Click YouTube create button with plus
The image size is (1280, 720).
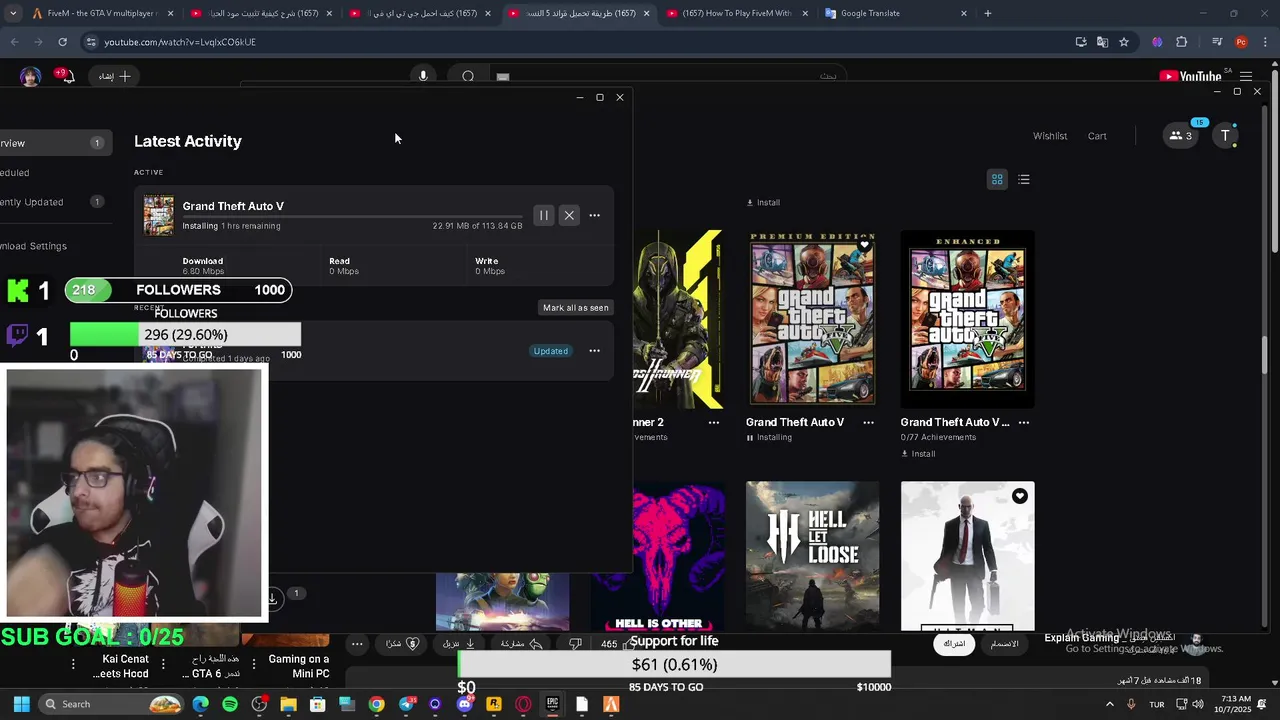(x=115, y=76)
